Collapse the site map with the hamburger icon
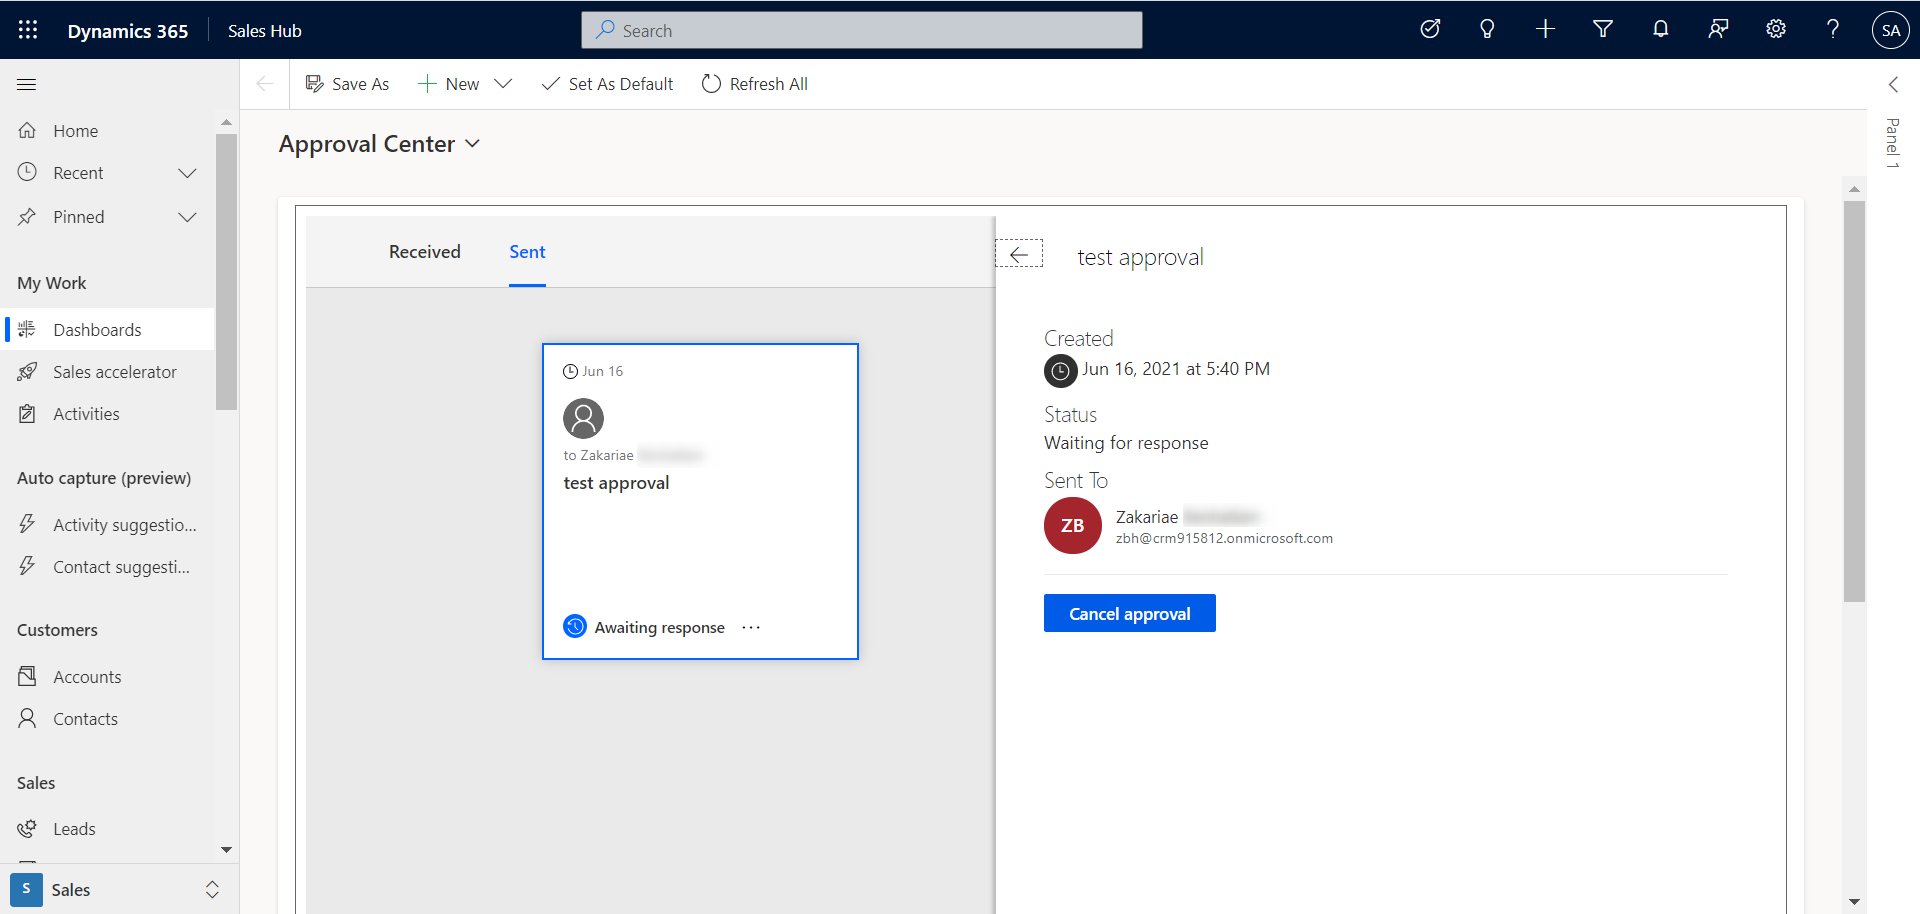The width and height of the screenshot is (1920, 914). [x=26, y=84]
